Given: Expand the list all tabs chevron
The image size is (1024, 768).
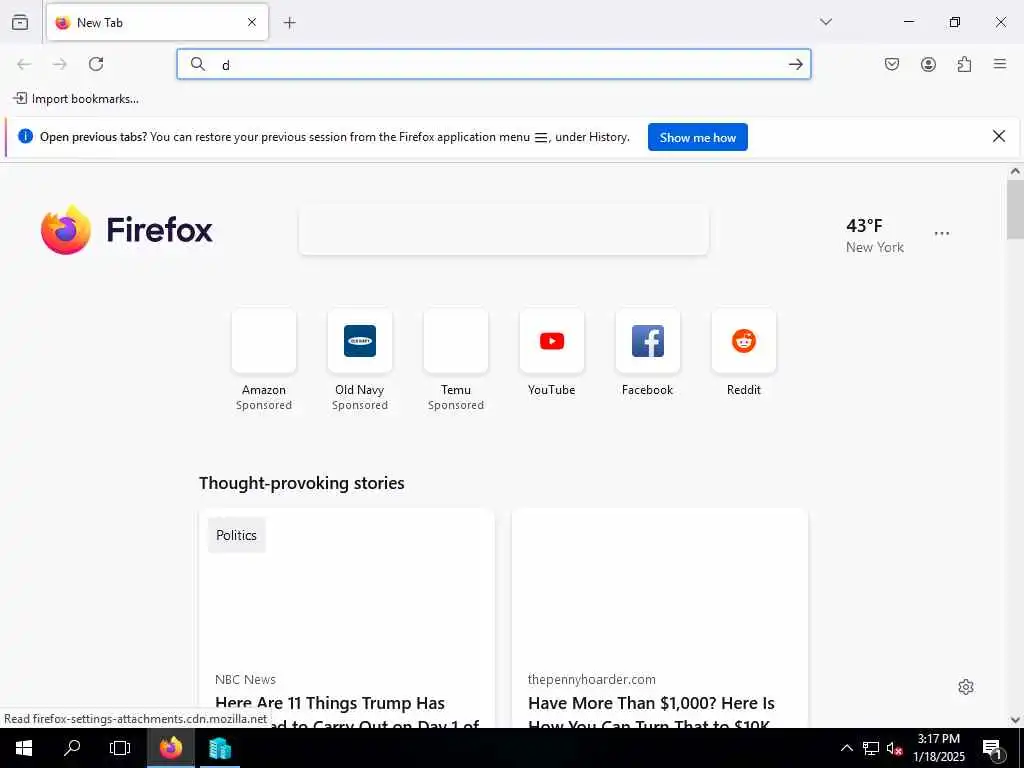Looking at the screenshot, I should click(826, 22).
